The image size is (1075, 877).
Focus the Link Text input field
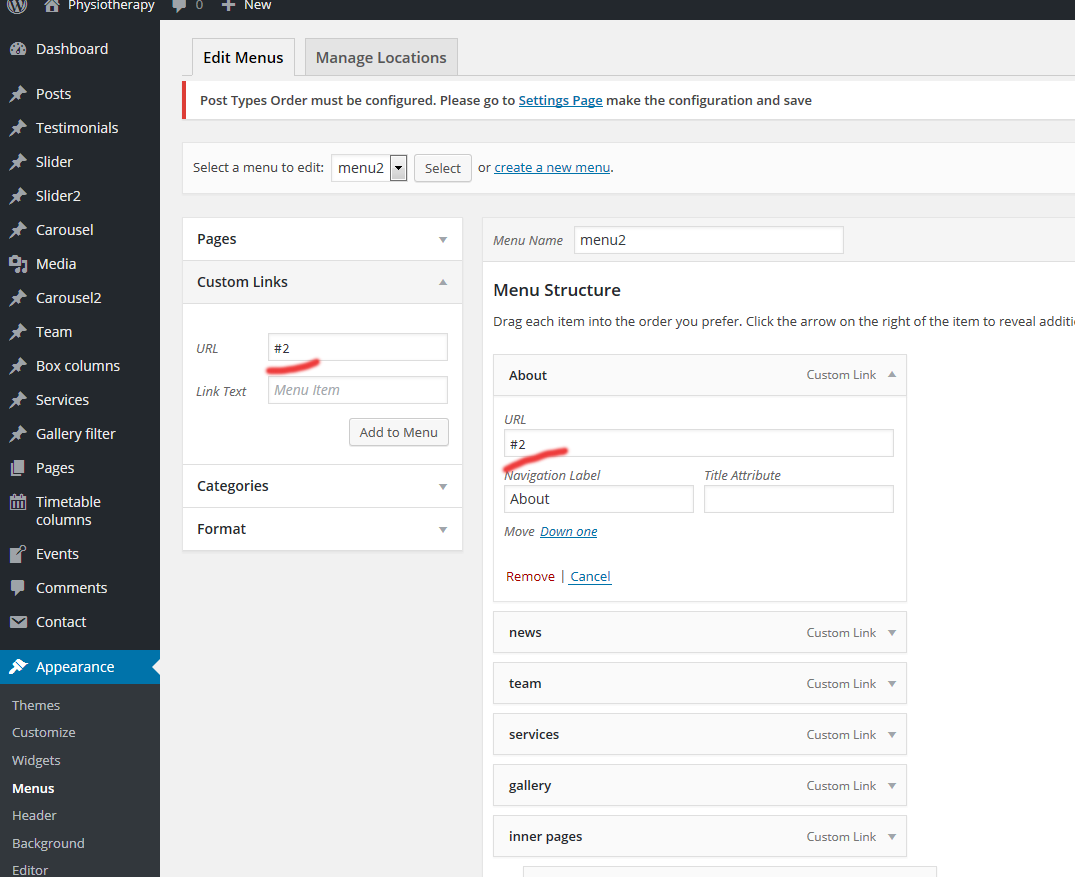point(358,390)
